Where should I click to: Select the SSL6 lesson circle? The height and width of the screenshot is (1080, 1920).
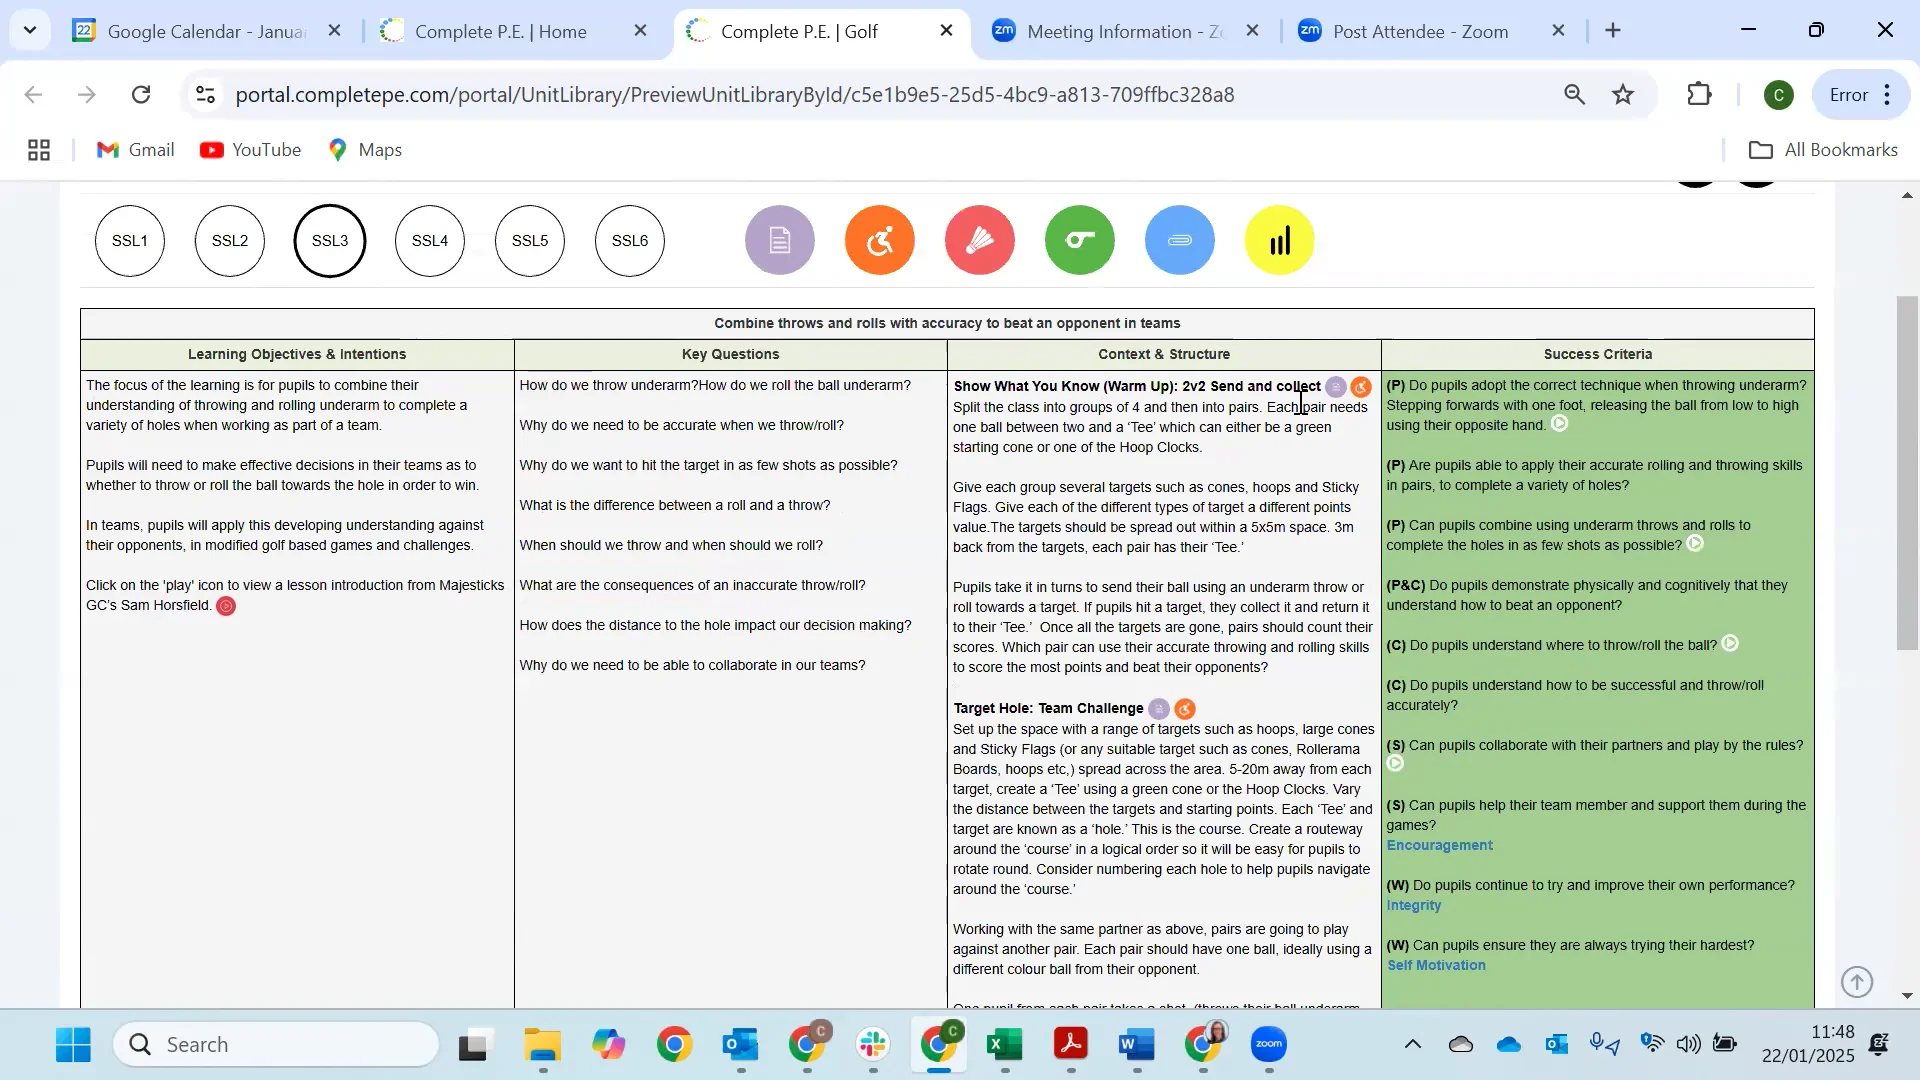(x=630, y=241)
